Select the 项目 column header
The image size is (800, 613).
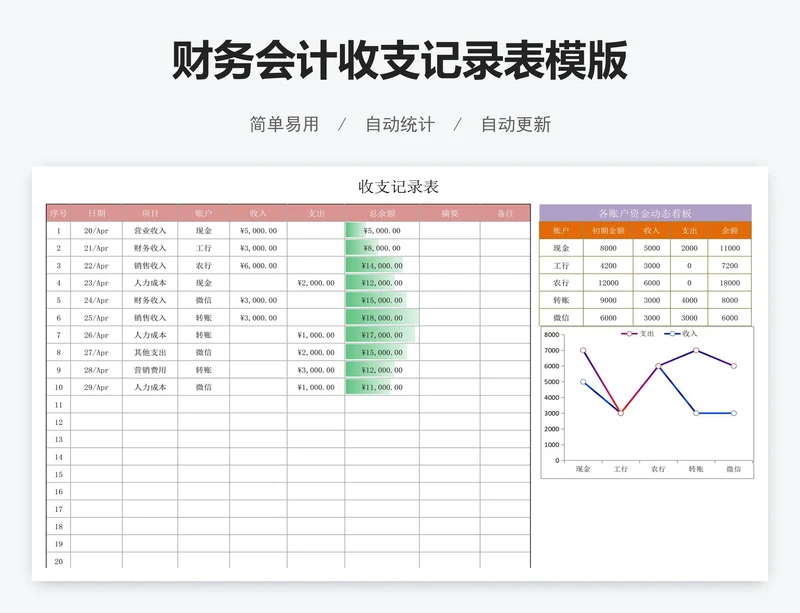coord(150,213)
